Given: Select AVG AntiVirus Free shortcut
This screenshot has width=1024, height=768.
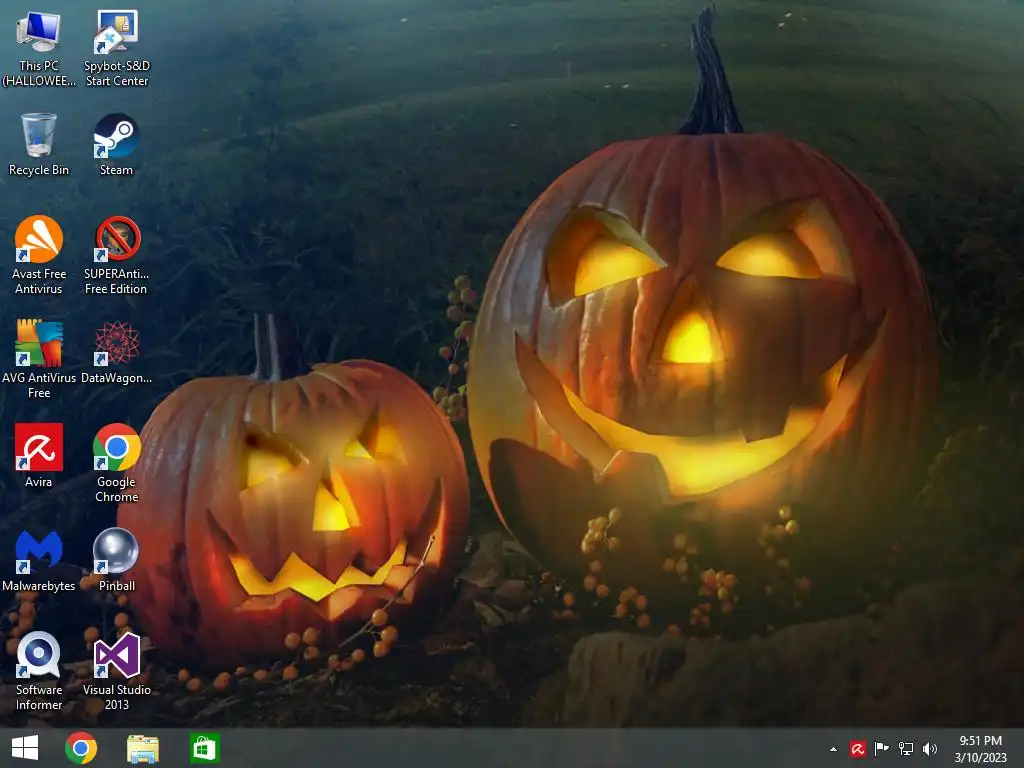Looking at the screenshot, I should click(39, 359).
